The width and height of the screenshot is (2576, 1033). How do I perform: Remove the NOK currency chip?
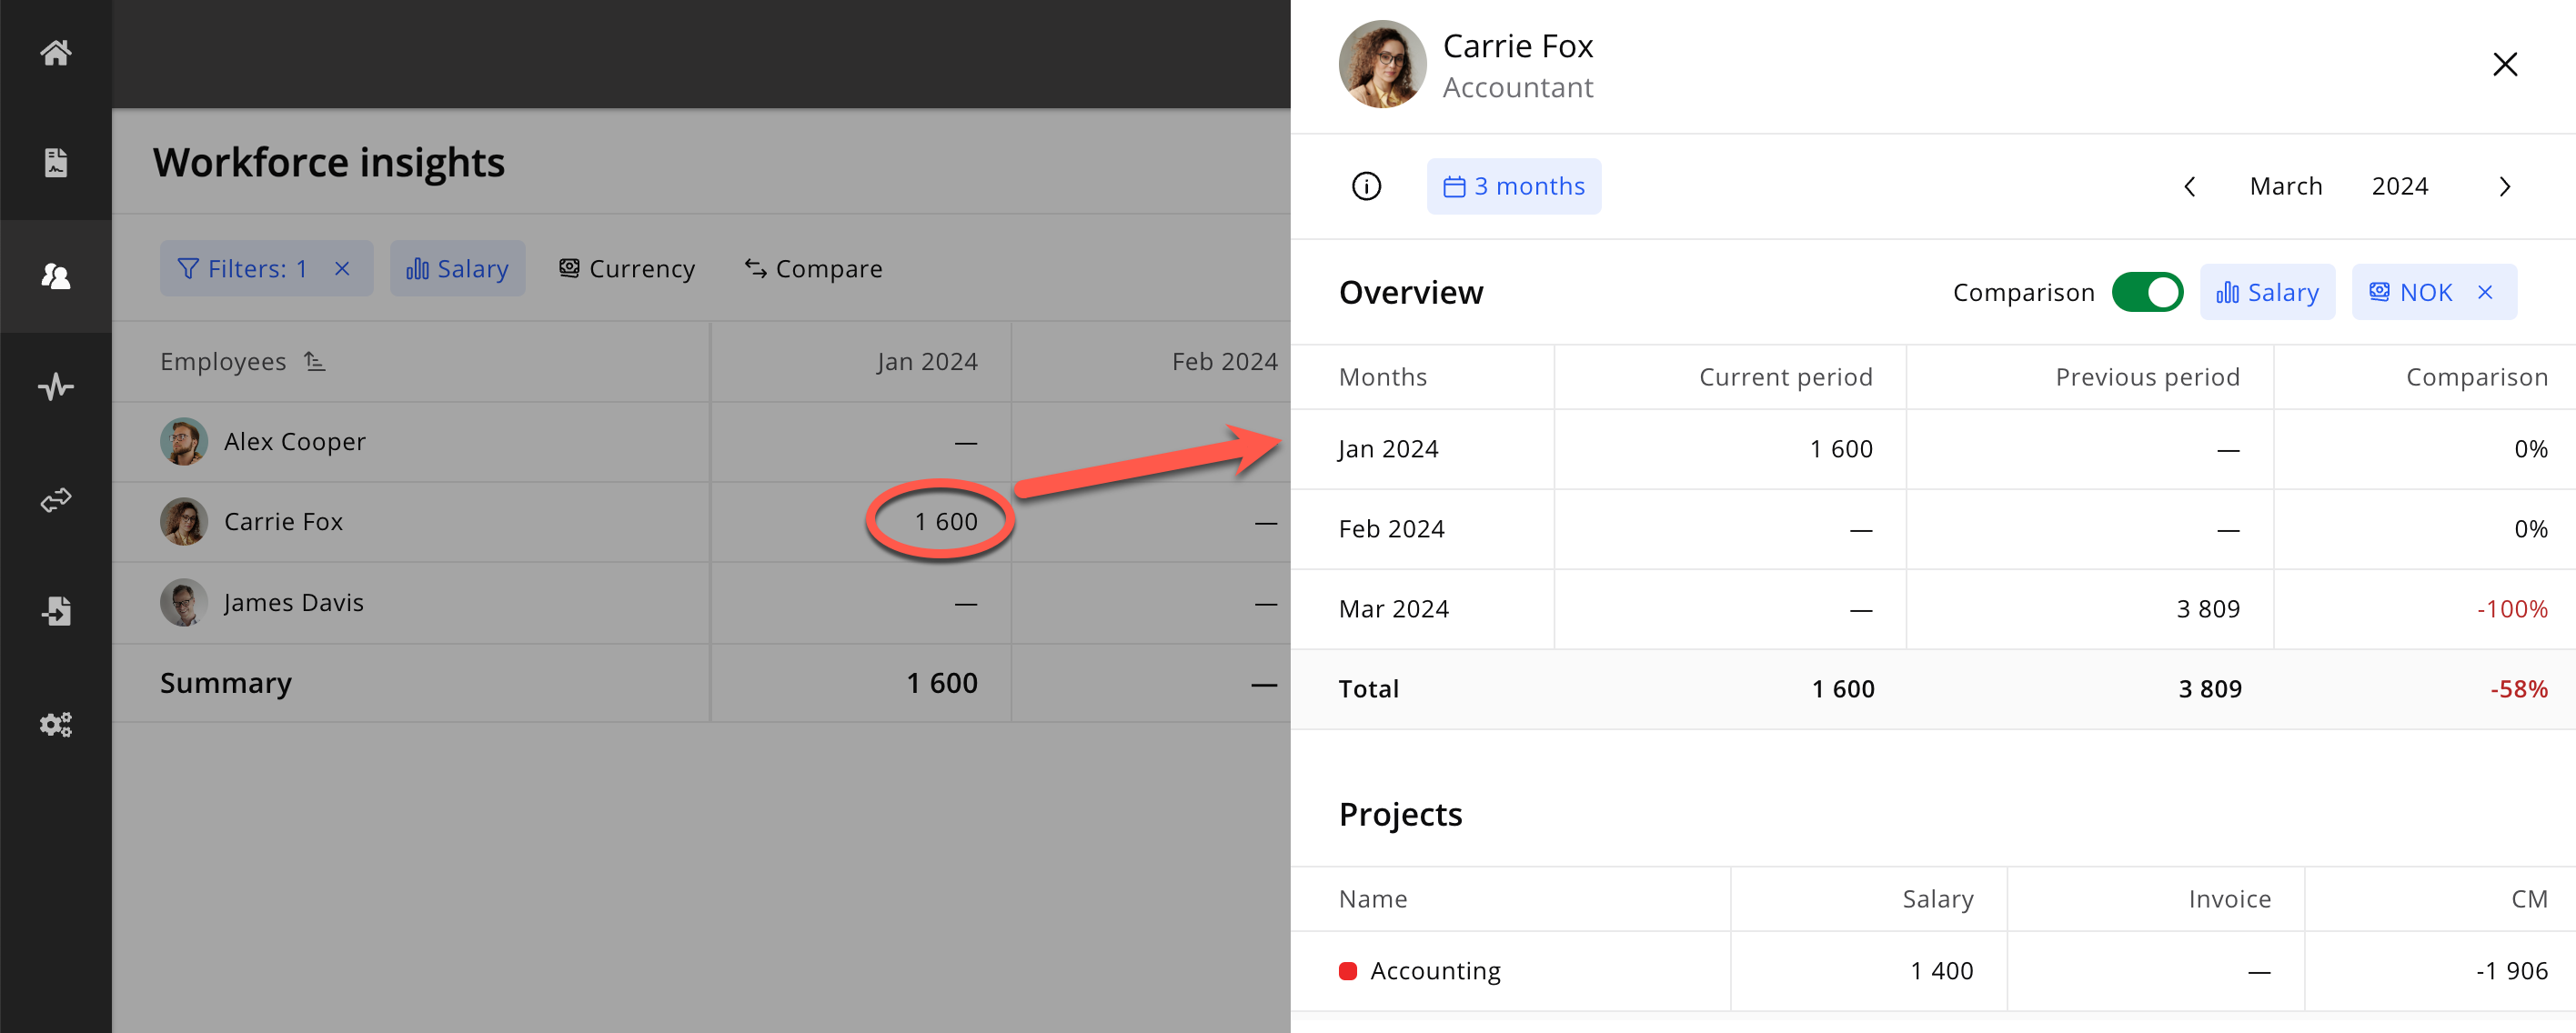pos(2485,292)
